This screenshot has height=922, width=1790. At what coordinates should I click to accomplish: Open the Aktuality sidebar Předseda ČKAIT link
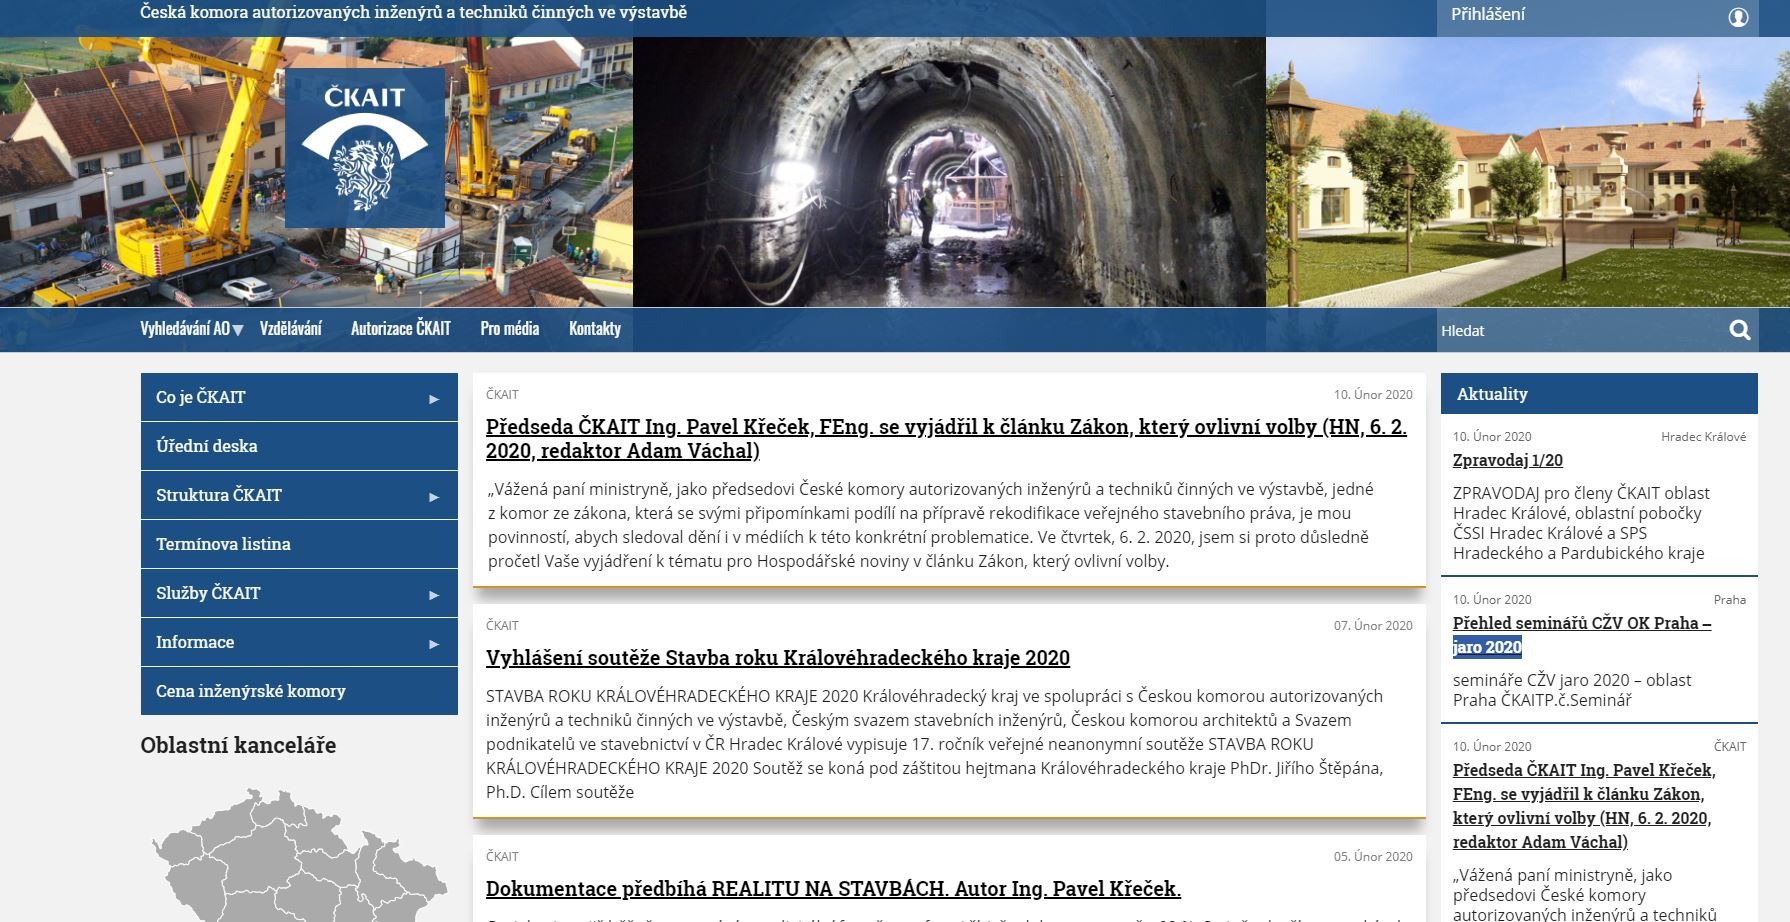click(x=1584, y=806)
